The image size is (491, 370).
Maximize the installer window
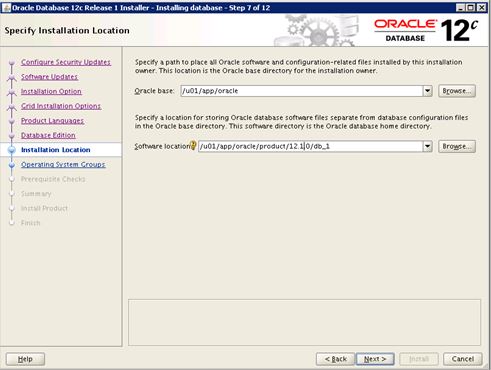click(471, 8)
